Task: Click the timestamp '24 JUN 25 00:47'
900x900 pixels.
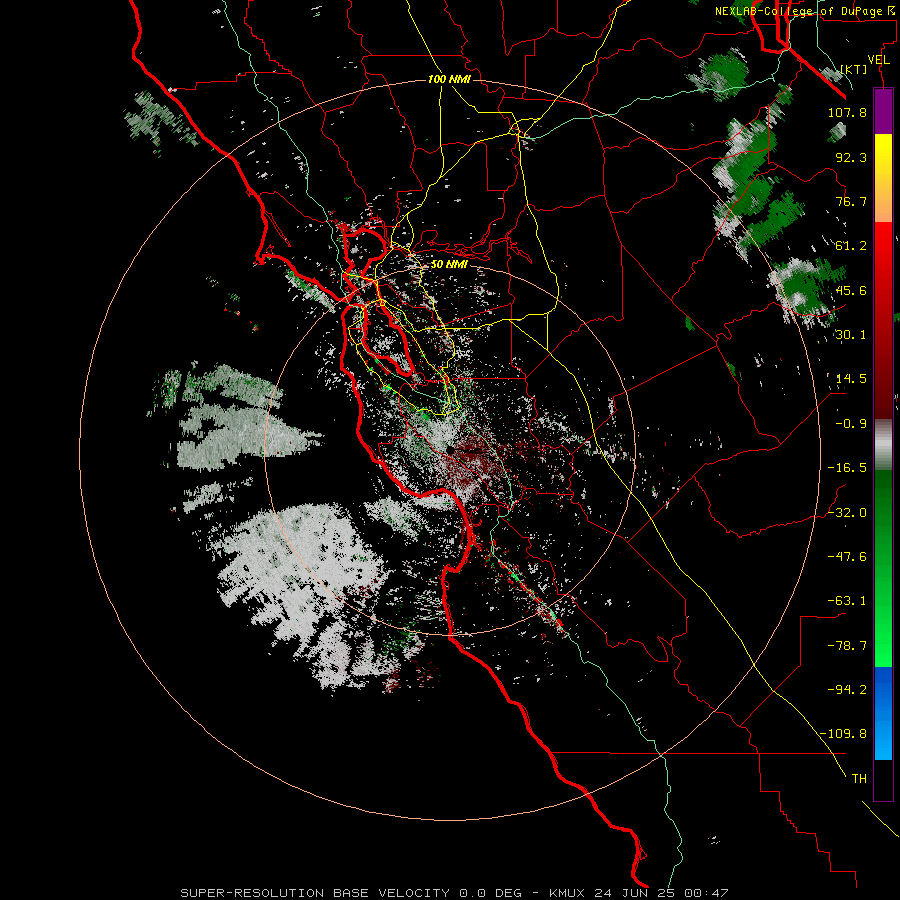Action: click(661, 893)
